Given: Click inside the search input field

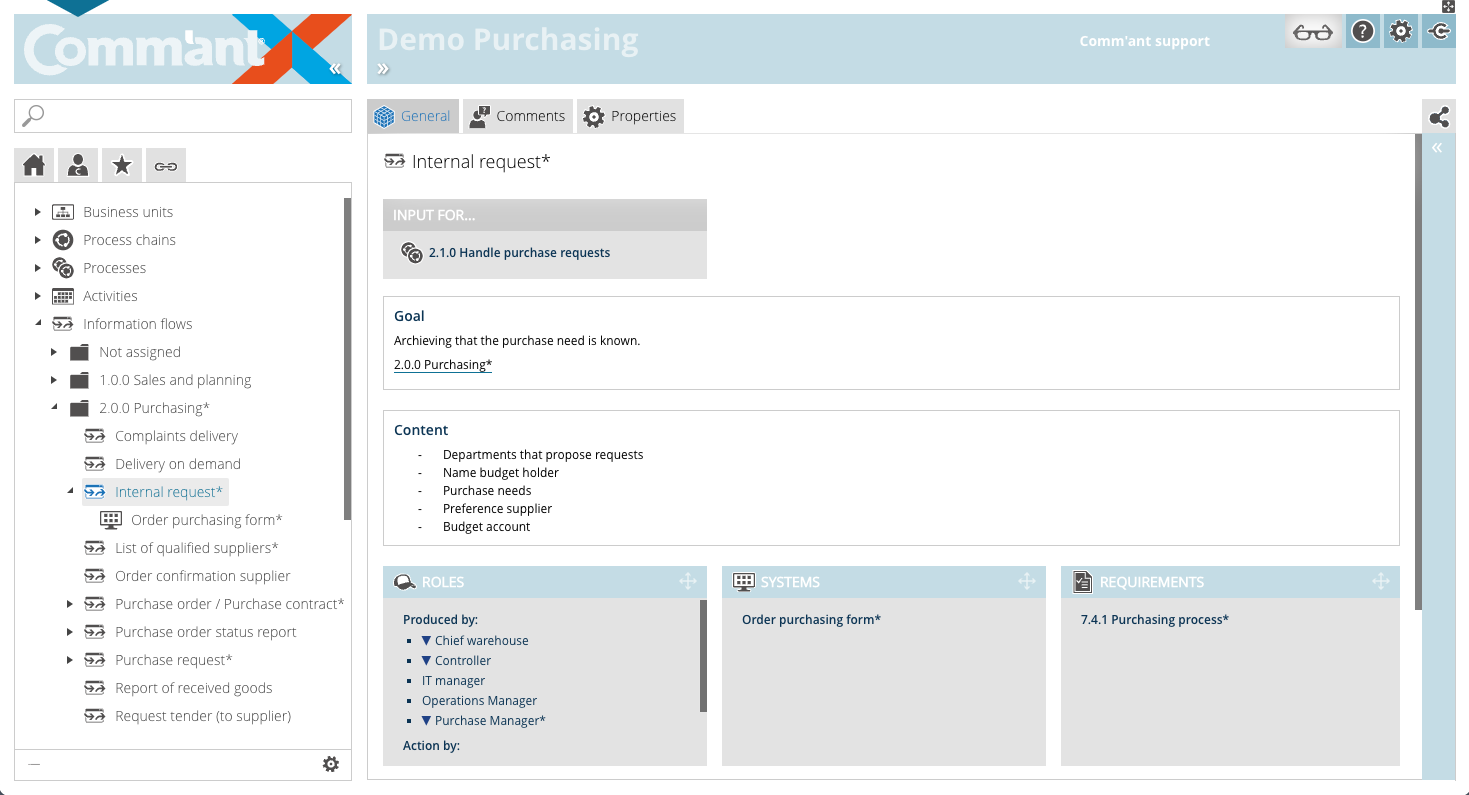Looking at the screenshot, I should [x=180, y=115].
